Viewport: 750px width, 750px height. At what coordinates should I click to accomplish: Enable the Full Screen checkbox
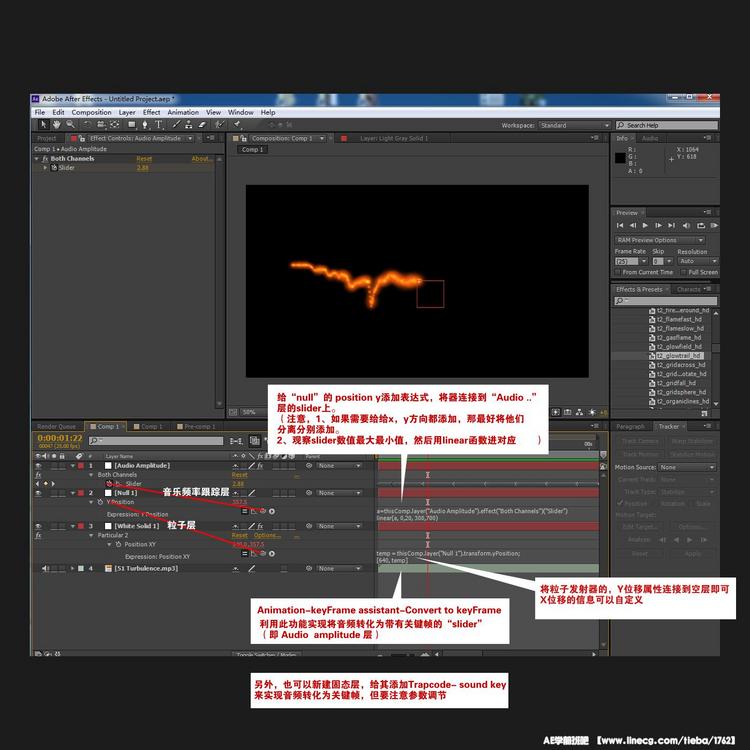click(684, 272)
